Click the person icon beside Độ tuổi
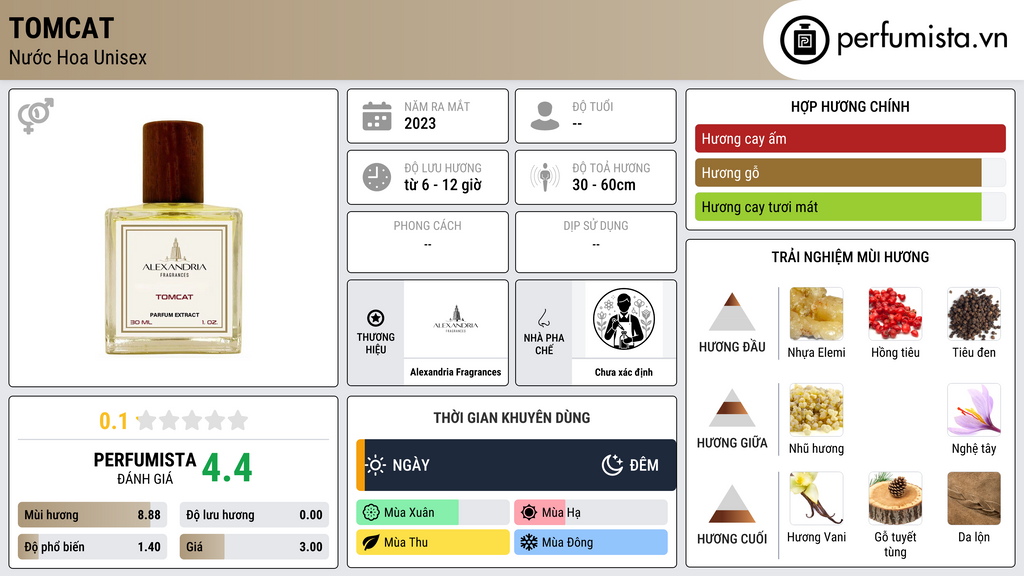This screenshot has height=576, width=1024. (545, 116)
